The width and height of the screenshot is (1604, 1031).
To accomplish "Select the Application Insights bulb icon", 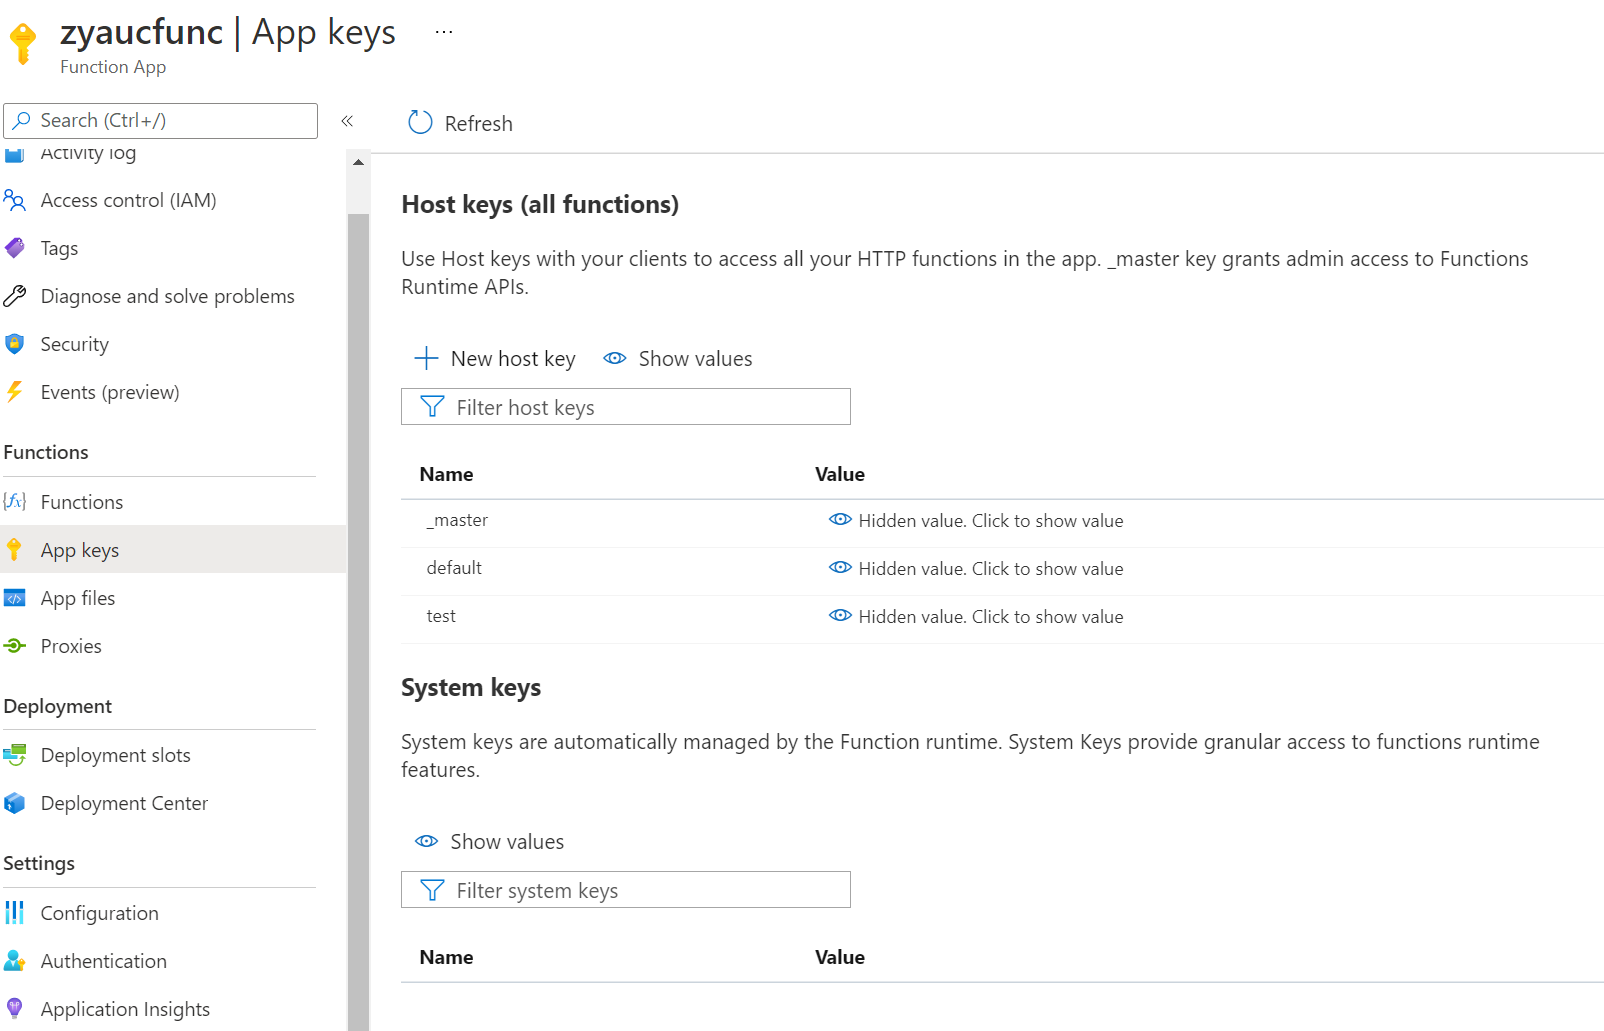I will pos(15,1008).
